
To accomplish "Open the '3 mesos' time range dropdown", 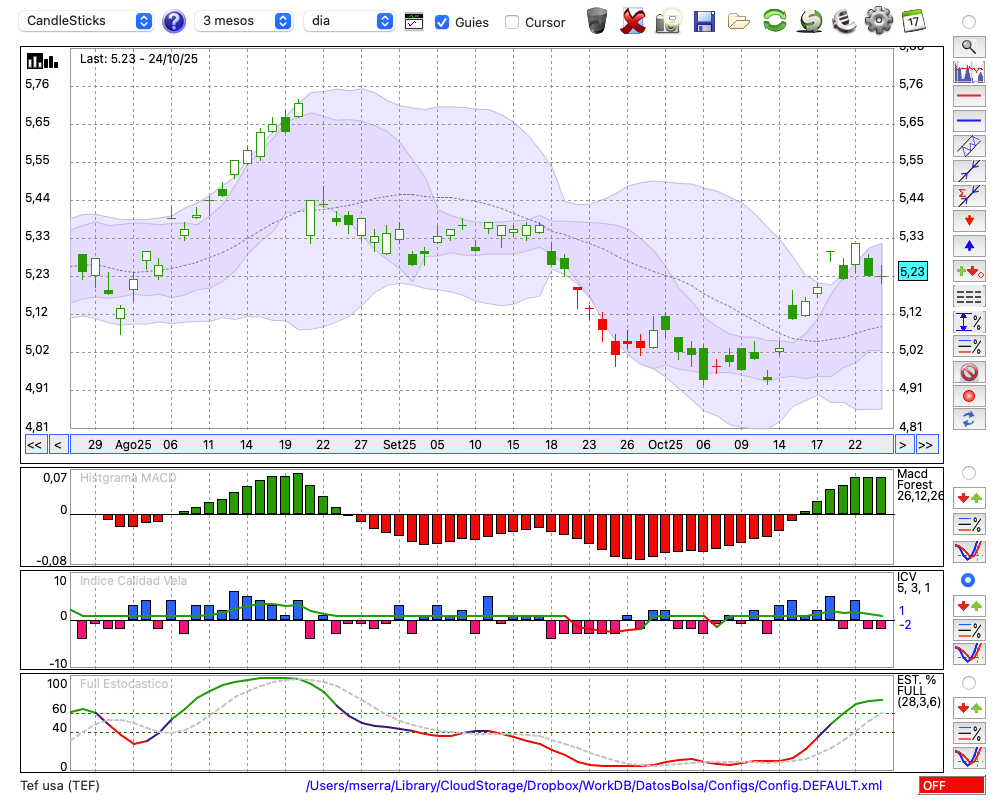I will click(x=245, y=21).
